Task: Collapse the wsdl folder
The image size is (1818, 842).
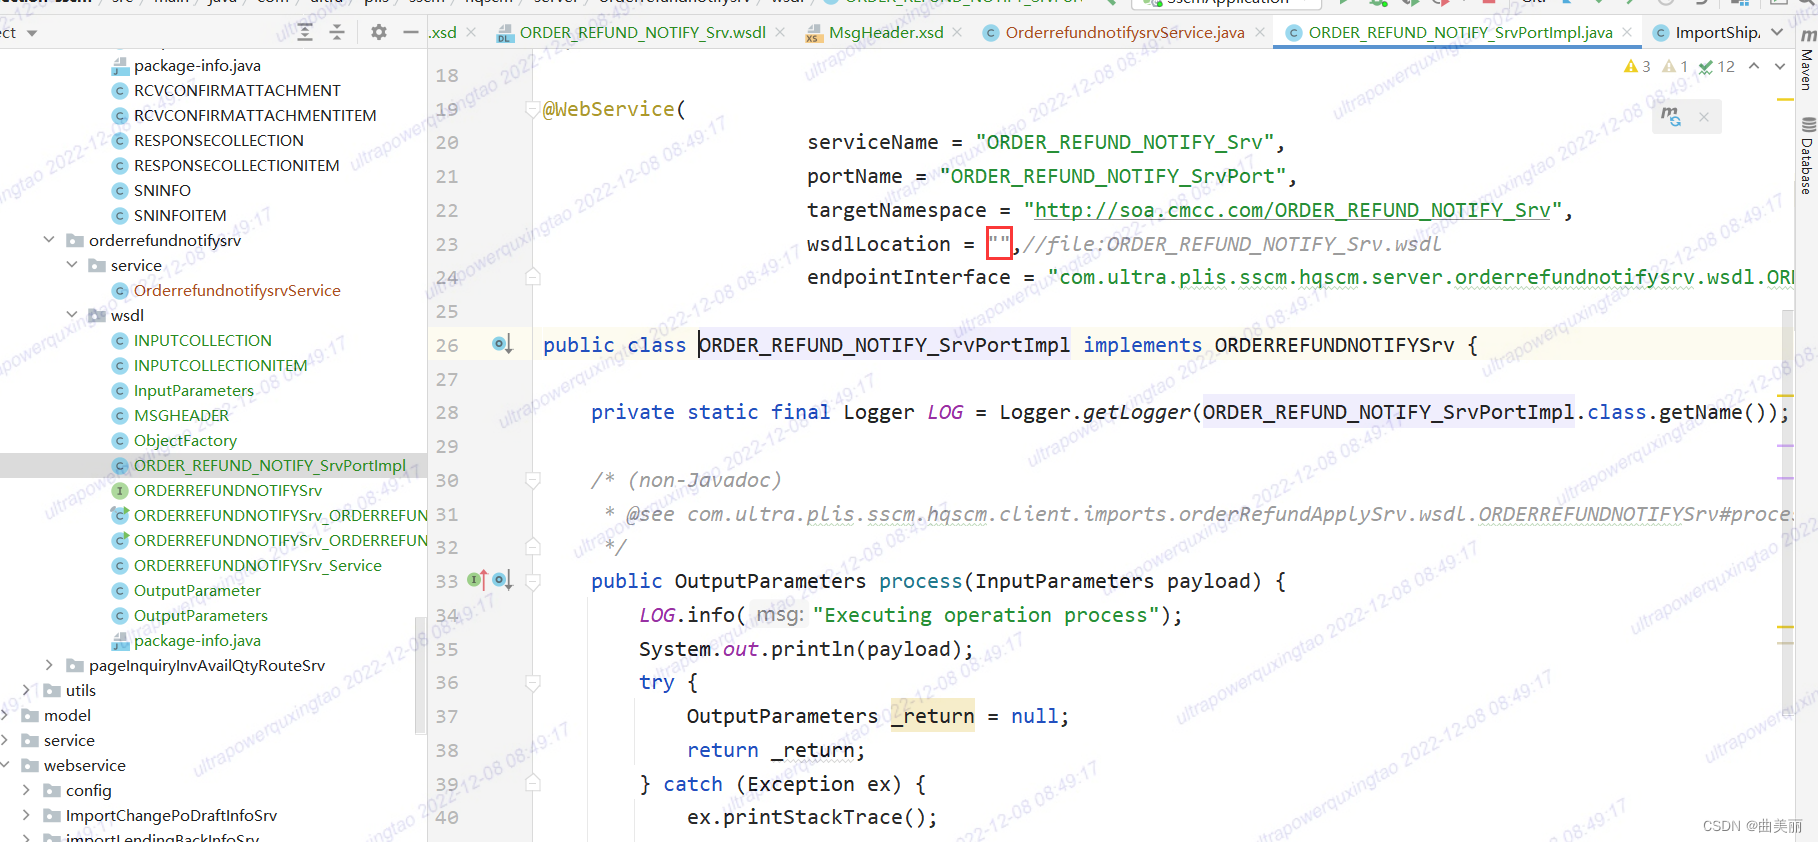Action: tap(71, 315)
